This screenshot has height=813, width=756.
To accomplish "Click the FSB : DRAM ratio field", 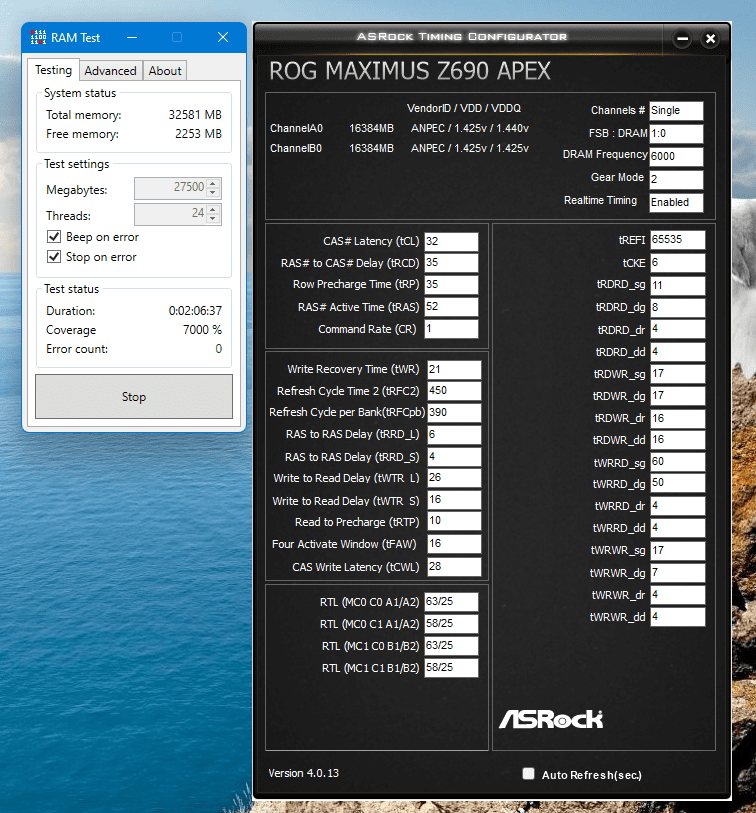I will coord(677,134).
